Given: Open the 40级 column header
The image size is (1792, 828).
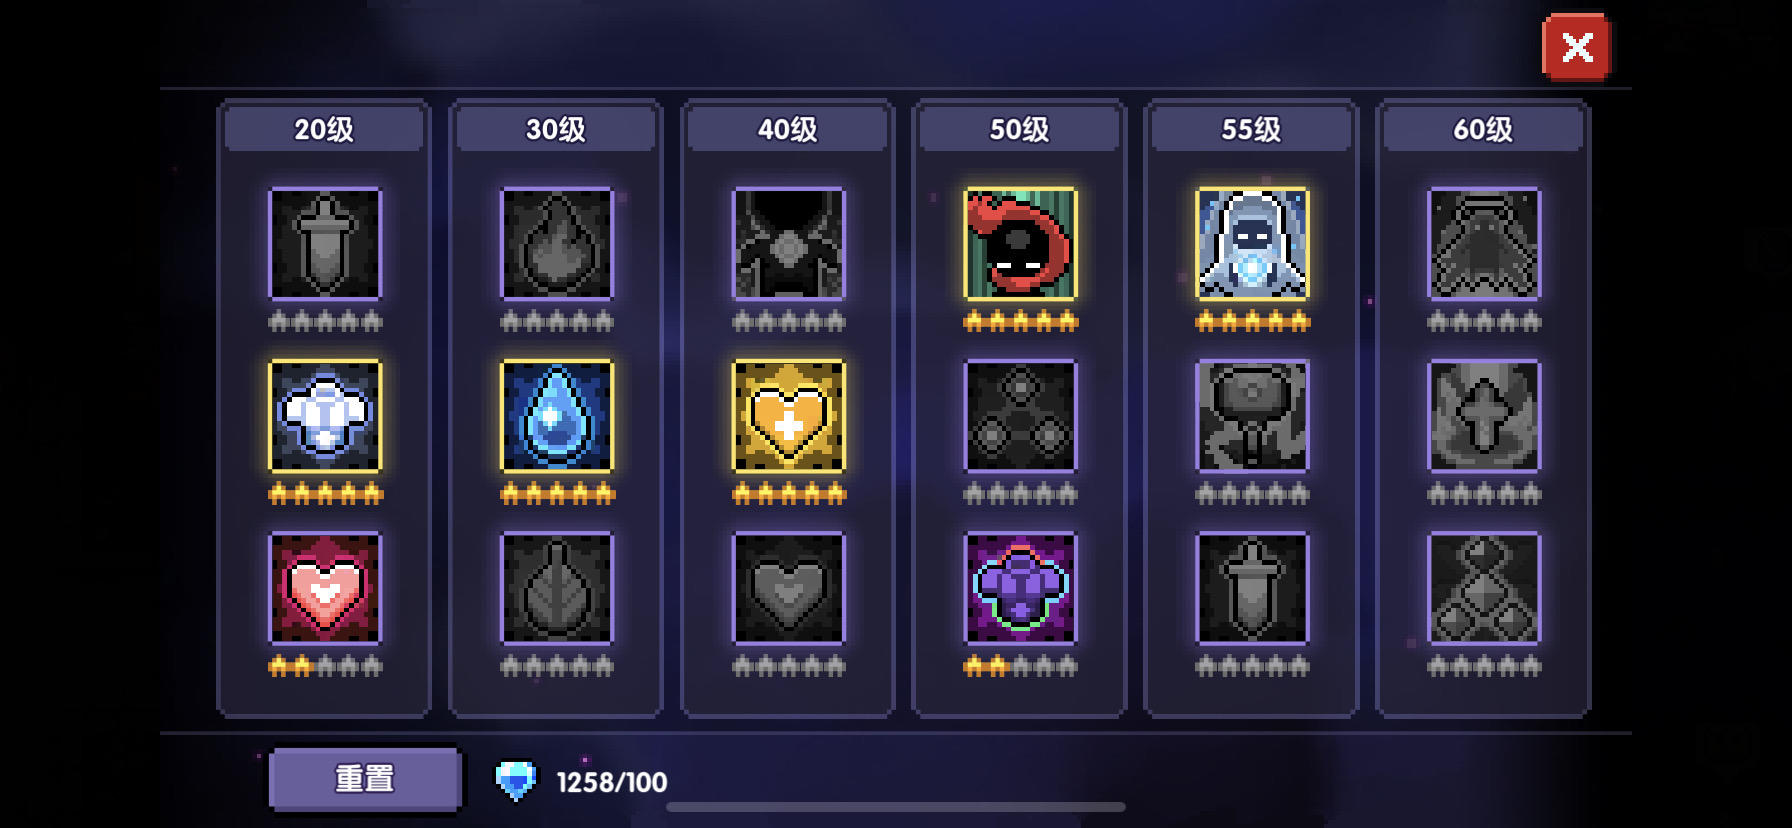Looking at the screenshot, I should [788, 129].
